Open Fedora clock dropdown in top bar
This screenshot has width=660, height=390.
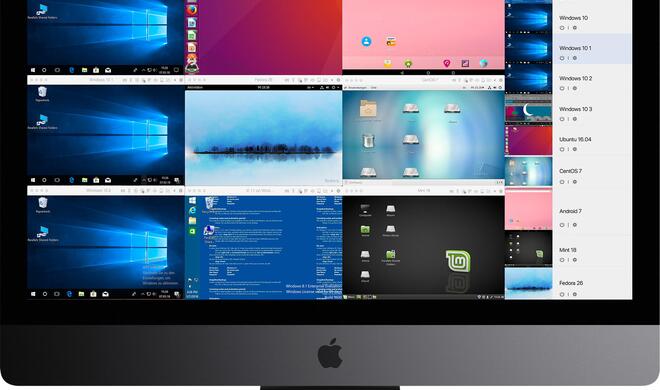263,88
